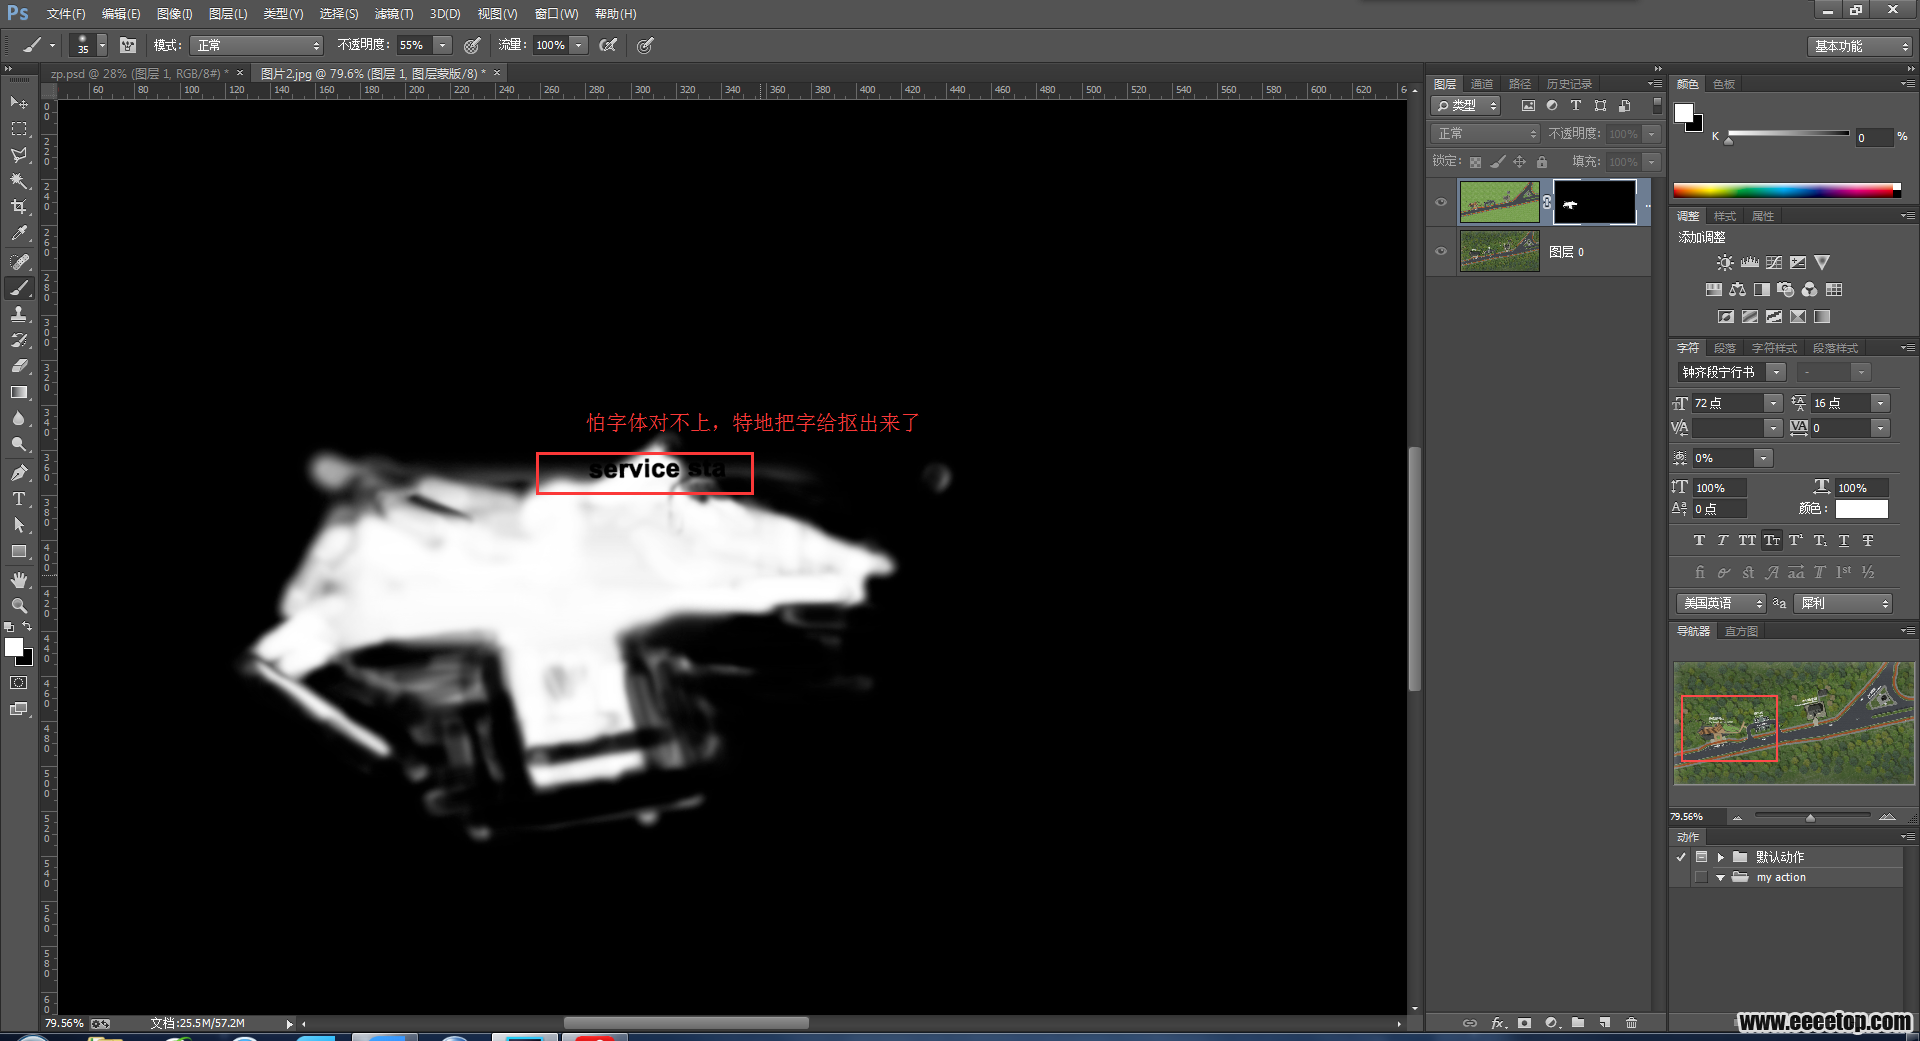The image size is (1920, 1041).
Task: Open 图像(I) Image menu
Action: click(x=174, y=14)
